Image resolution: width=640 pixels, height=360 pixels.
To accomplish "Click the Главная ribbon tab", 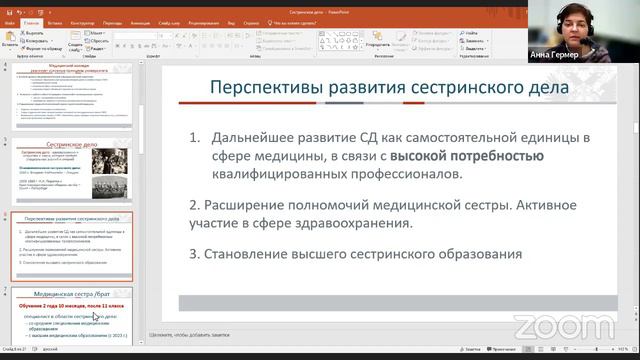I will point(31,23).
